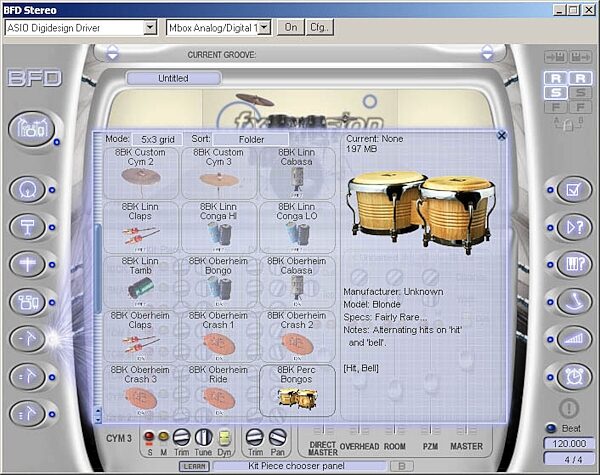
Task: Open the Mbox Analog/Digital output dropdown
Action: pyautogui.click(x=265, y=28)
